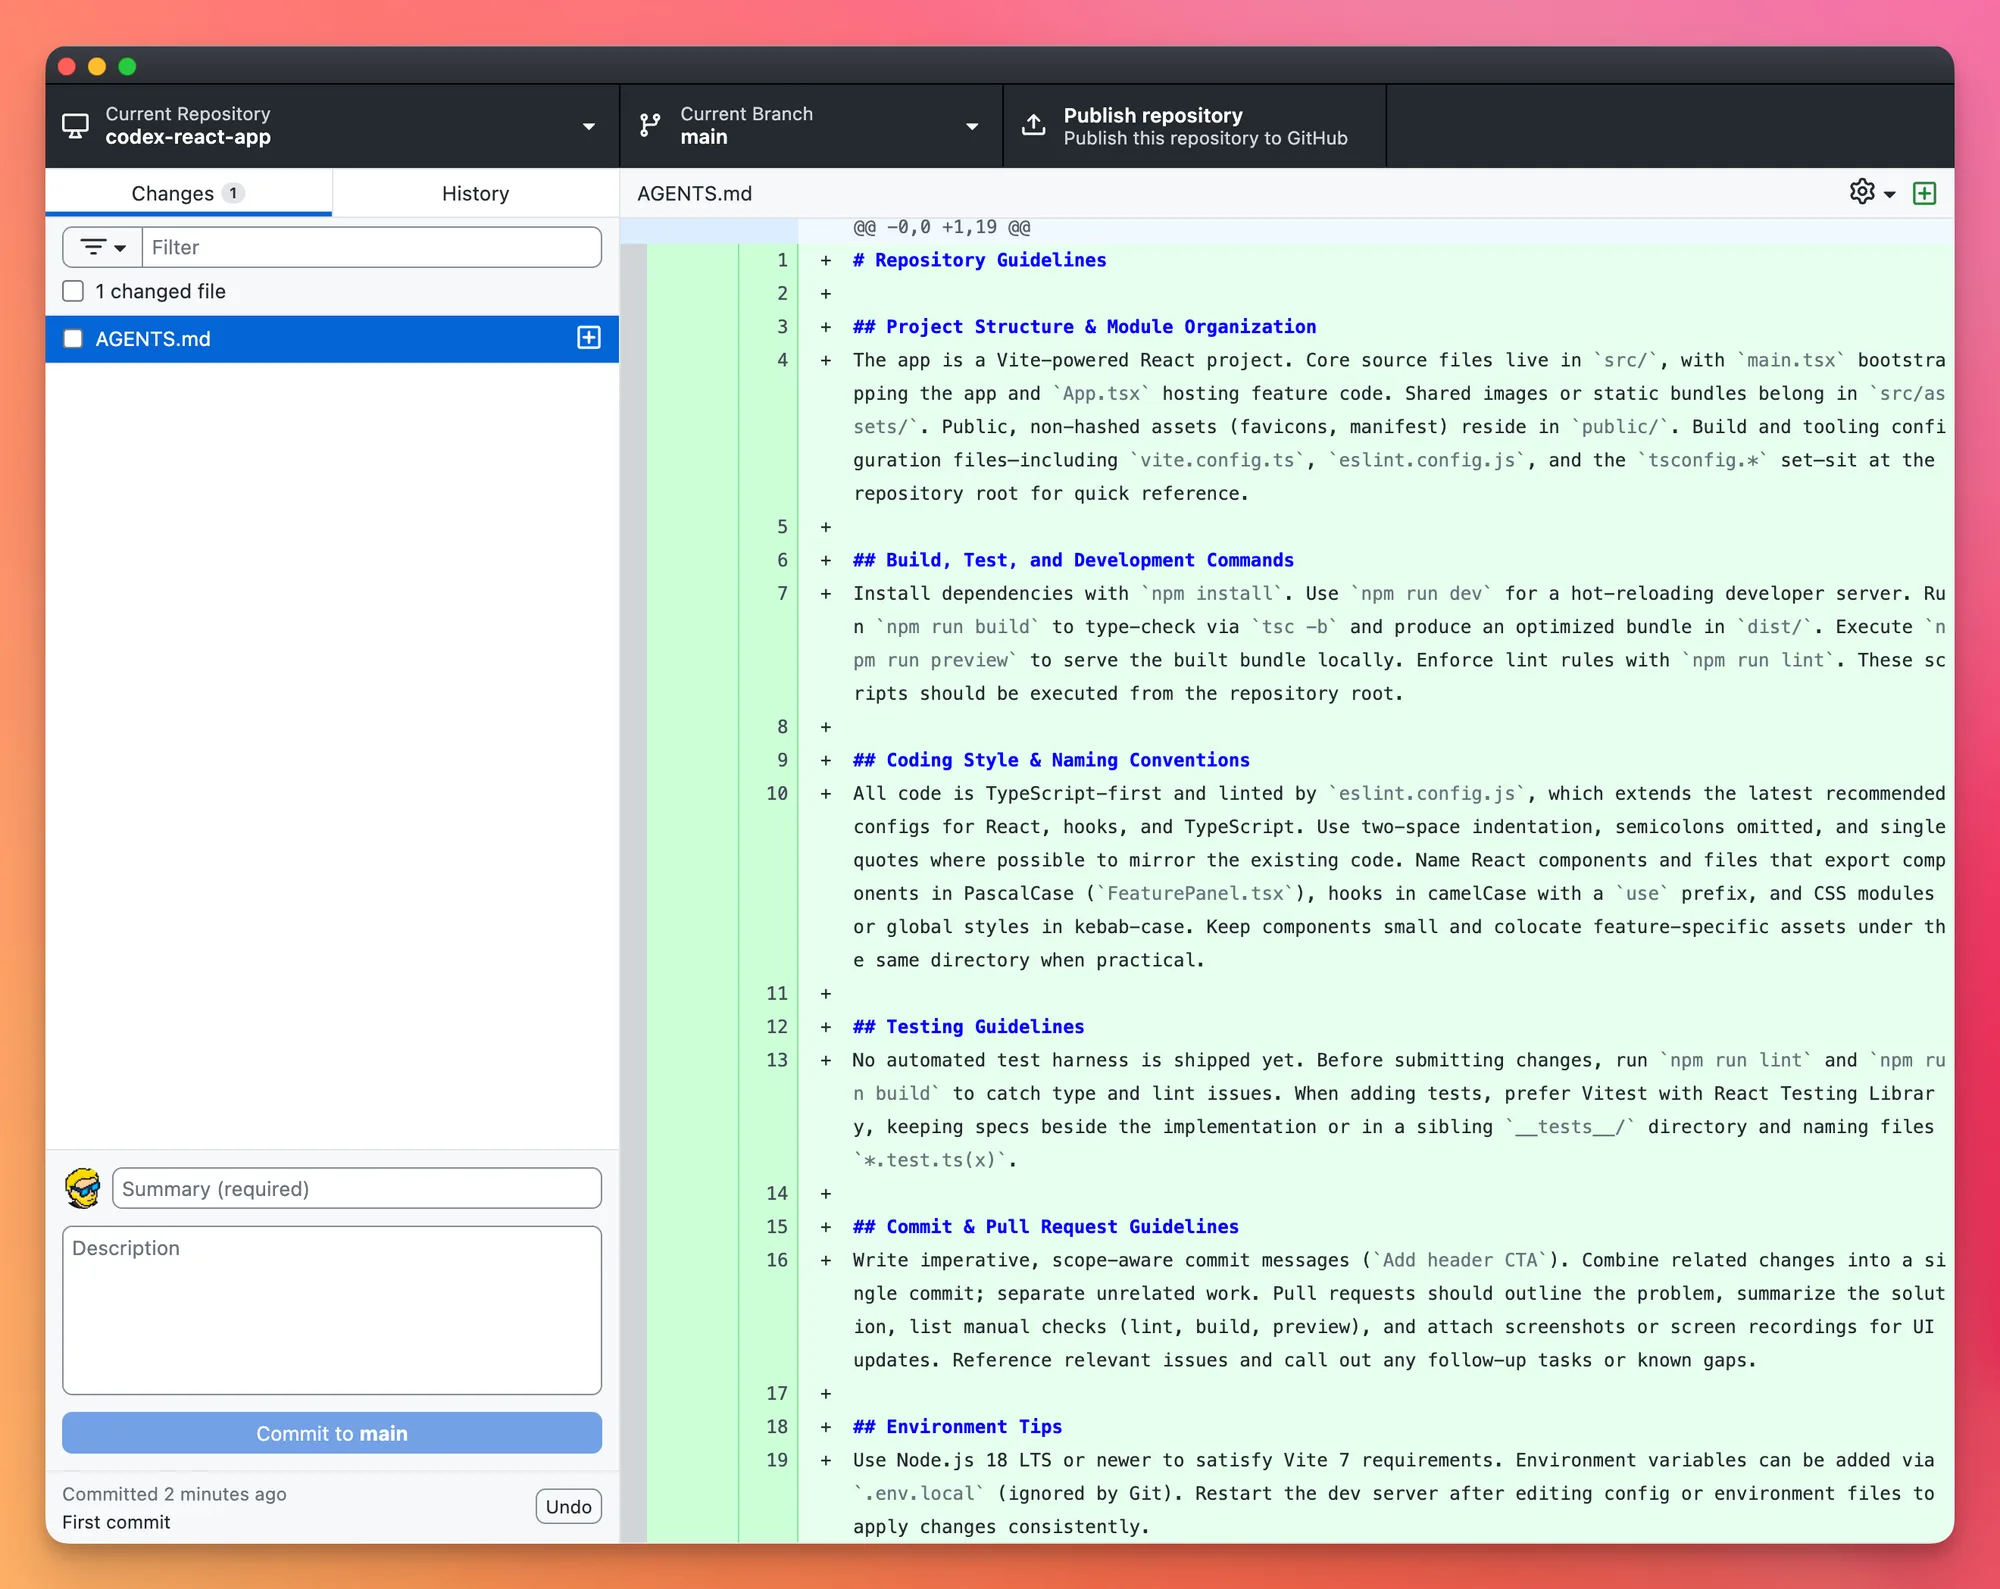Click the Publish repository upload icon
This screenshot has height=1589, width=2000.
point(1034,125)
